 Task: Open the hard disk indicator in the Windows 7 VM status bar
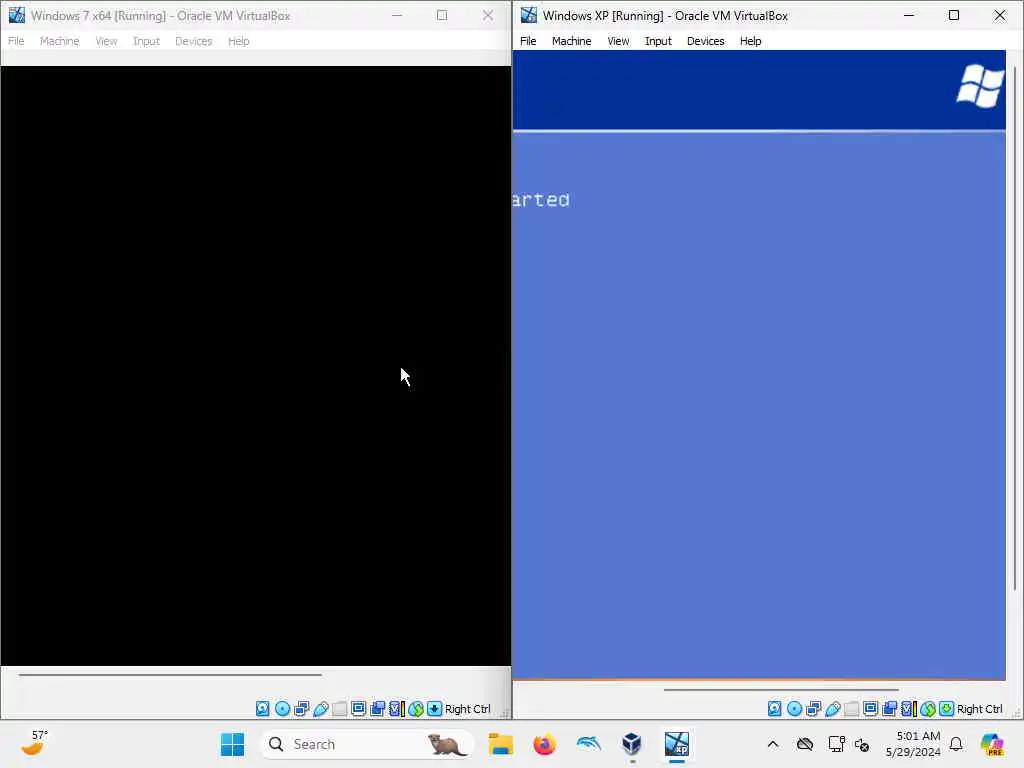(x=263, y=709)
